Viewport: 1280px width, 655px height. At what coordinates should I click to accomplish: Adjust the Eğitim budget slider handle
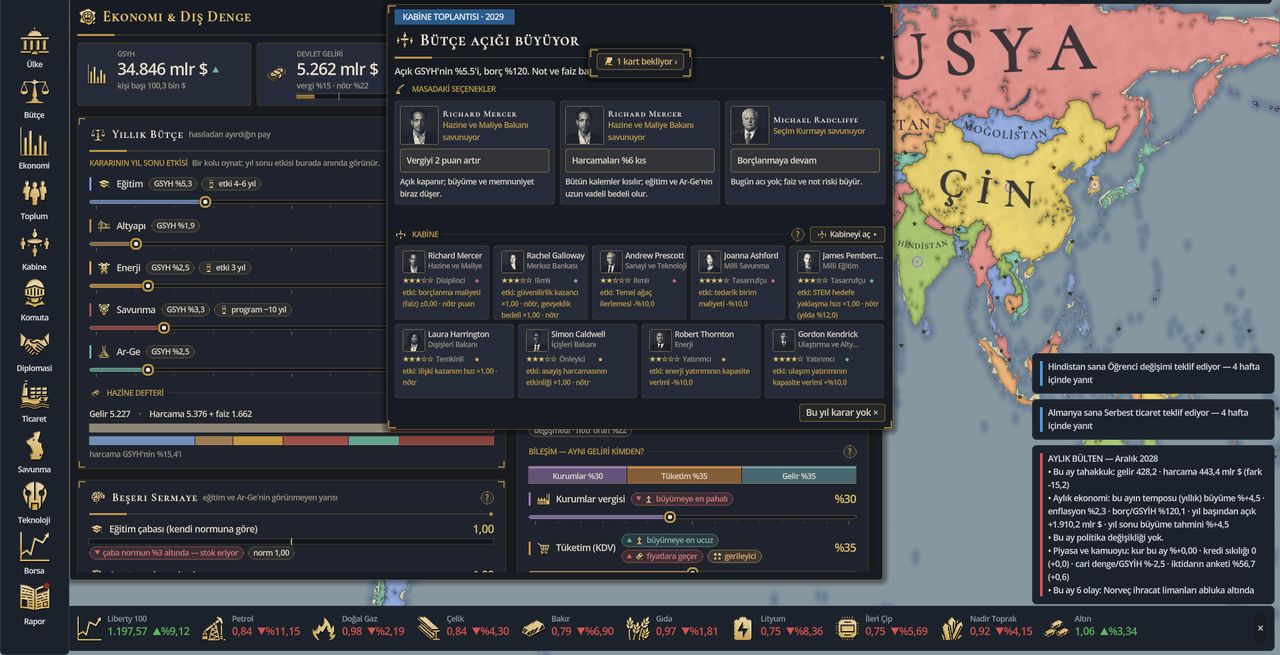coord(205,202)
